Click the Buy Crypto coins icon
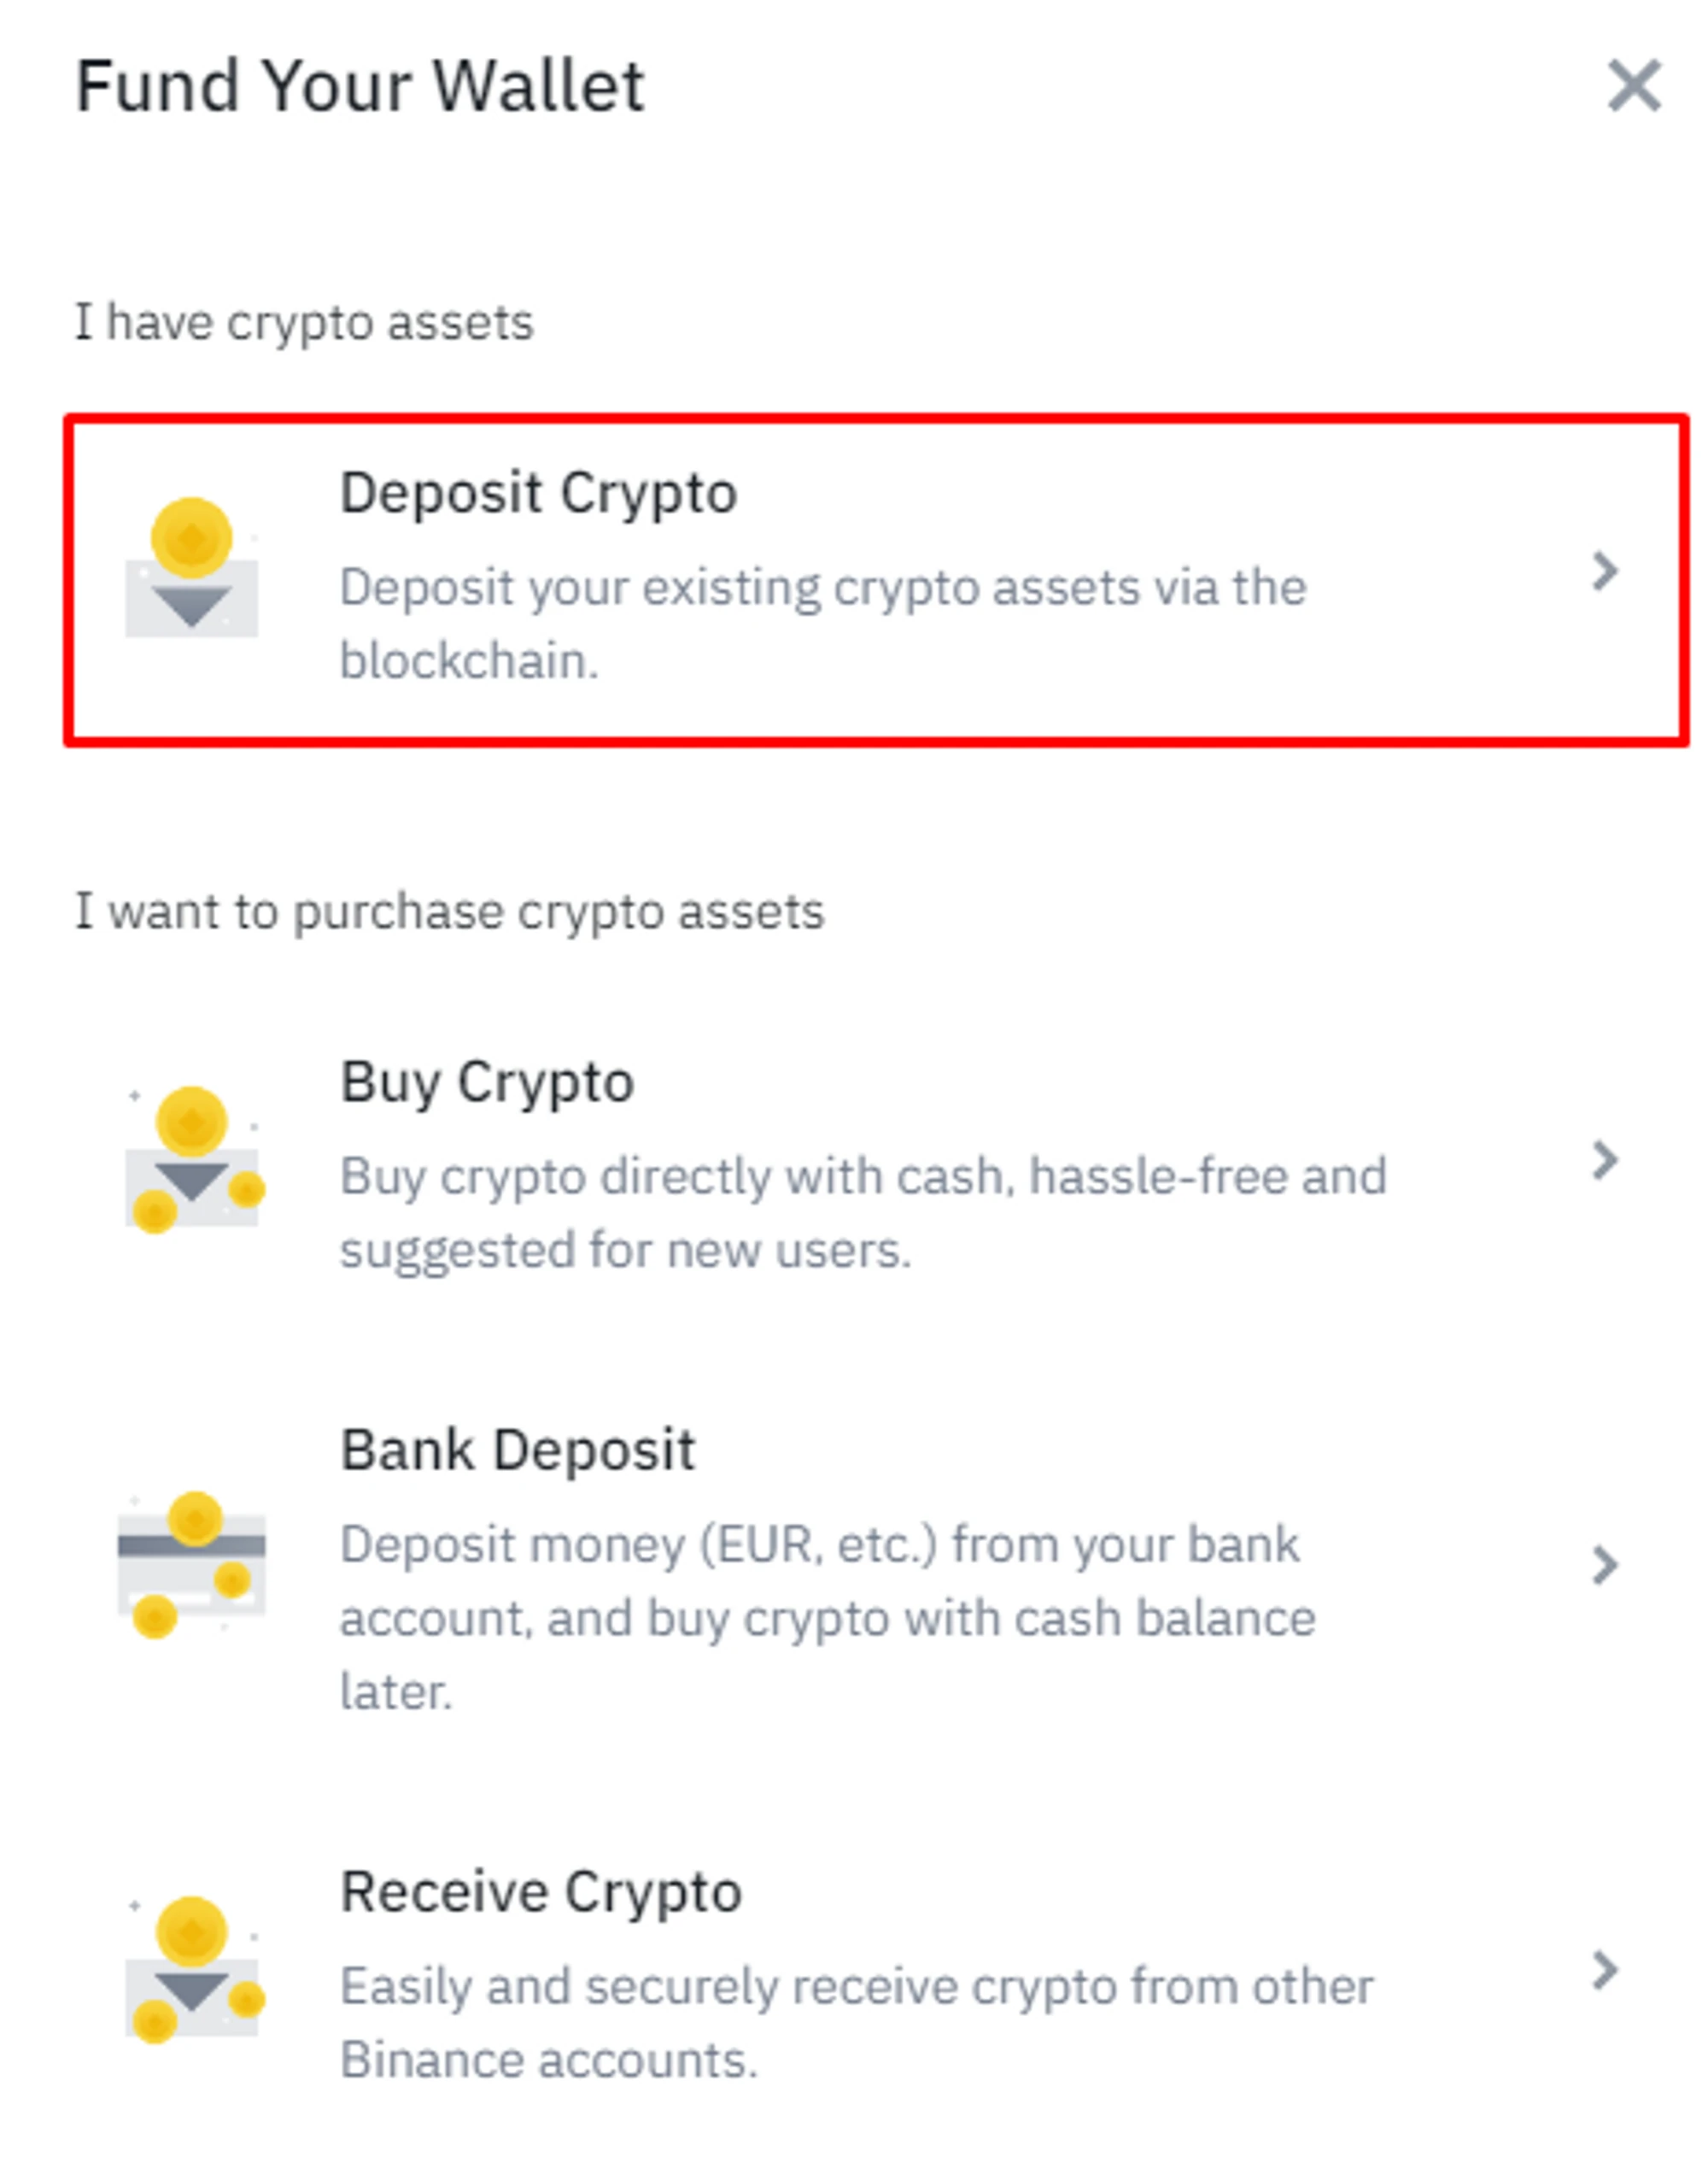This screenshot has height=2180, width=1708. (193, 1158)
